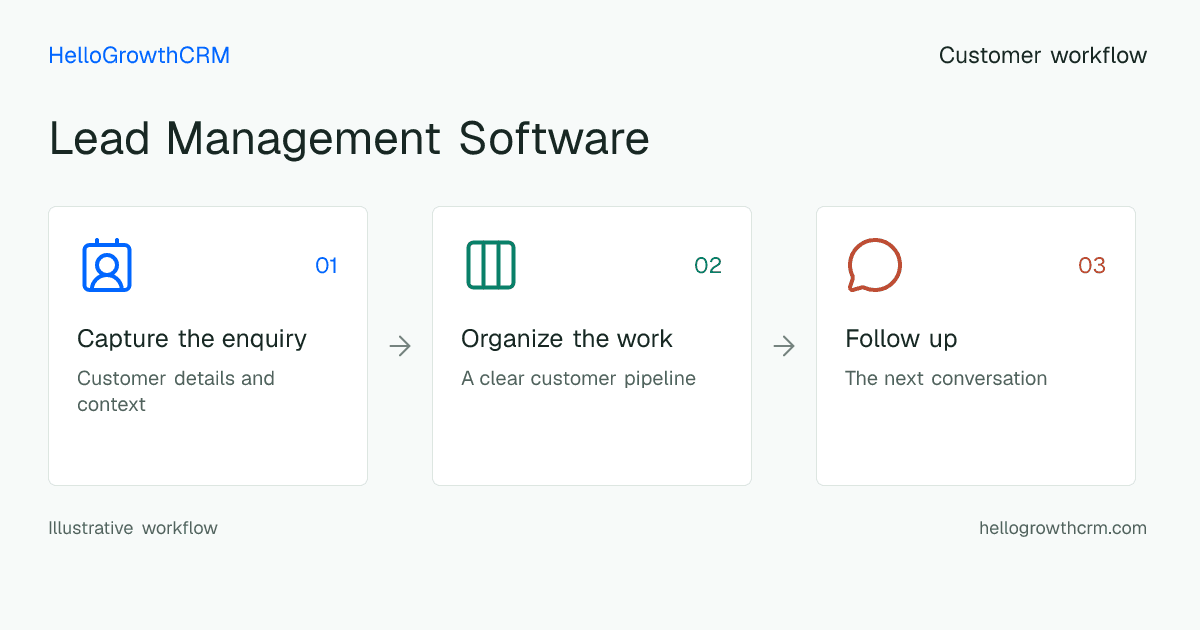Viewport: 1200px width, 630px height.
Task: Select the Customer workflow label
Action: coord(1043,56)
